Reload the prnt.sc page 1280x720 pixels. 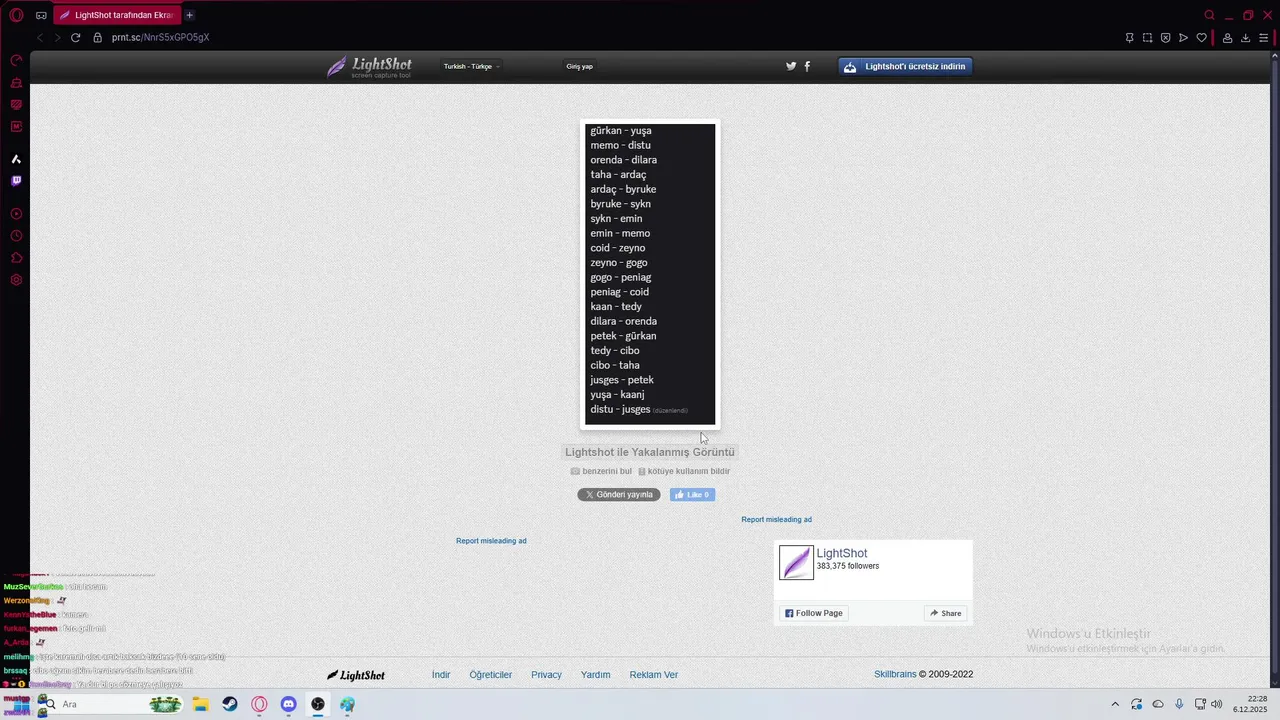[x=75, y=38]
